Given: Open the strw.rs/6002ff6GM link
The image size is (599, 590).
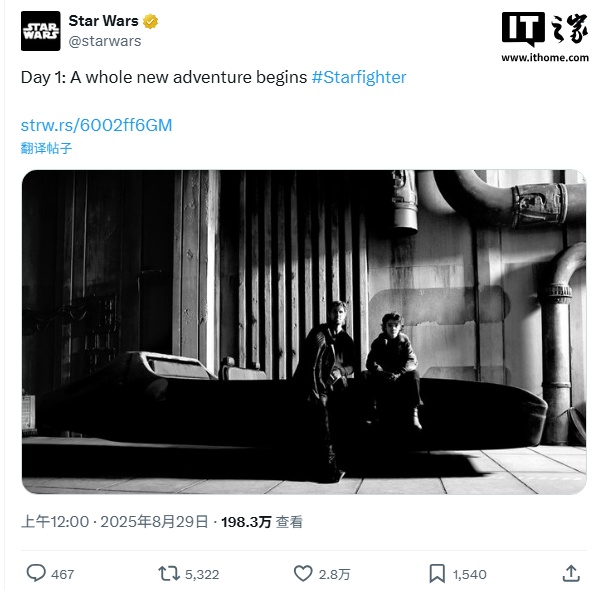Looking at the screenshot, I should pyautogui.click(x=97, y=125).
